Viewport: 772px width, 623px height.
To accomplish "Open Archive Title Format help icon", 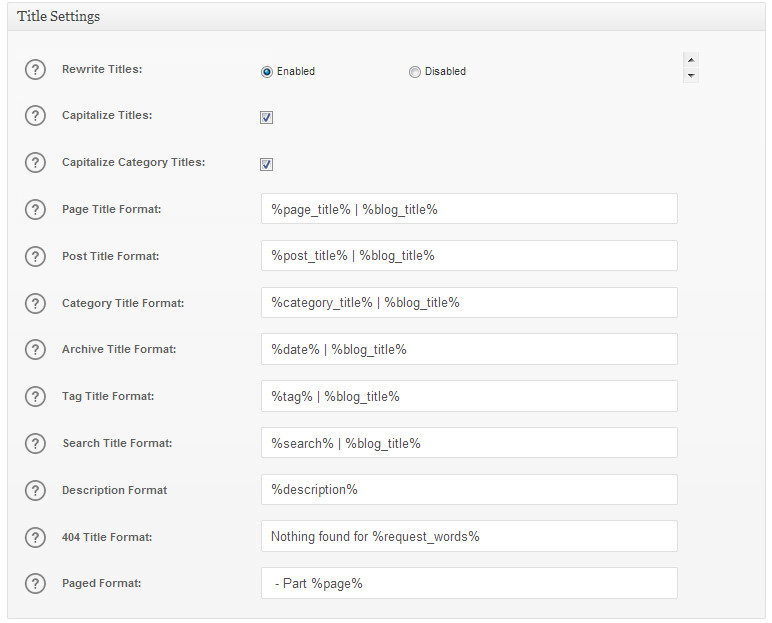I will (x=35, y=350).
